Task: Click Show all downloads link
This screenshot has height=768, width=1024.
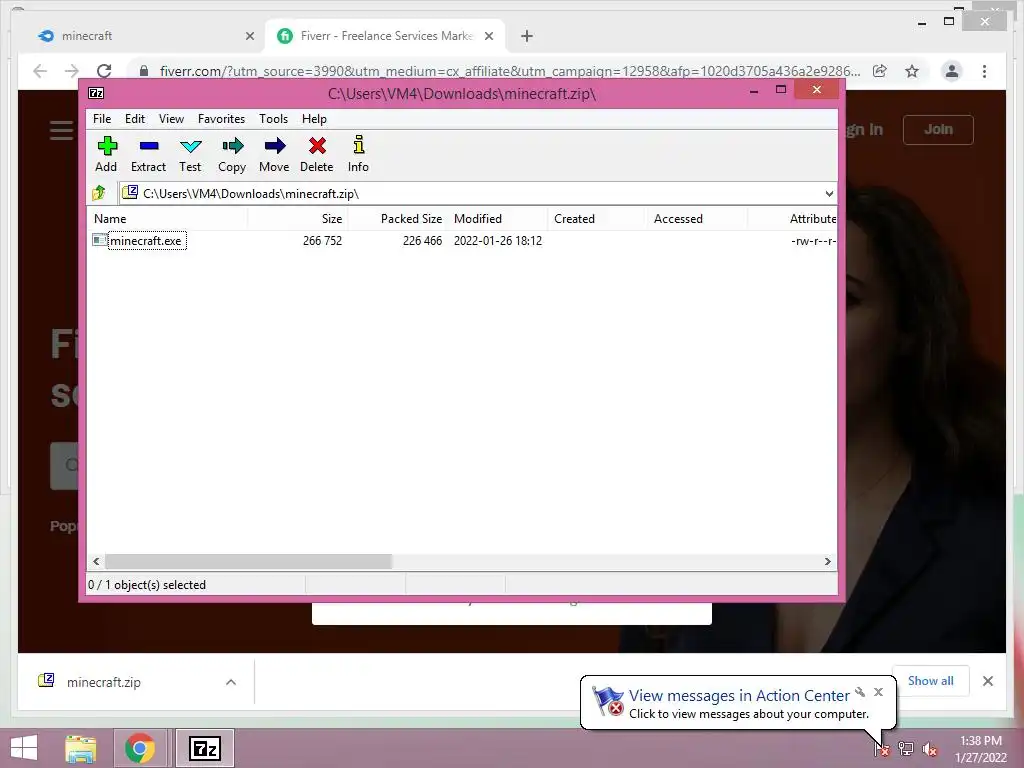Action: point(930,681)
